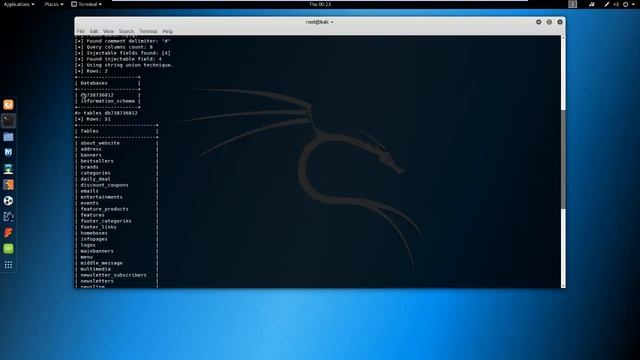Click the footer_links table row
Viewport: 640px width, 360px height.
[x=98, y=227]
